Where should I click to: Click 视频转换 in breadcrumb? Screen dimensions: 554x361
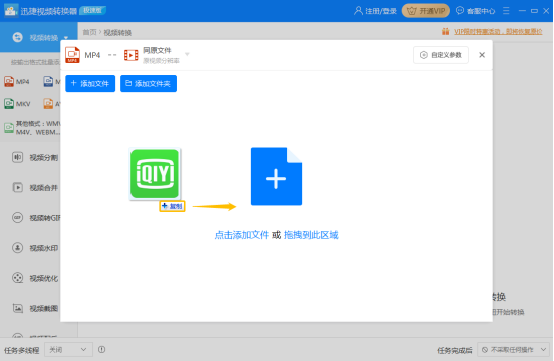coord(118,32)
